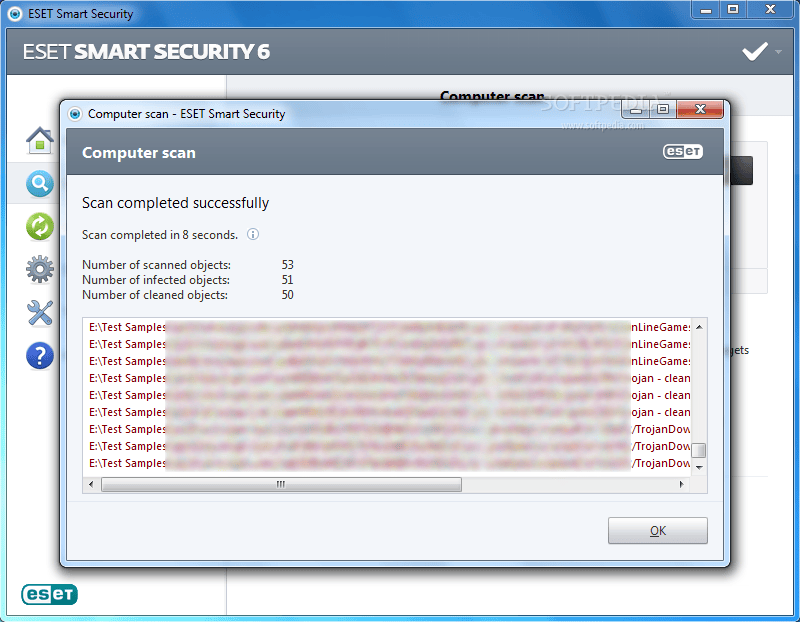This screenshot has height=622, width=800.
Task: Maximize the Computer scan dialog
Action: tap(663, 109)
